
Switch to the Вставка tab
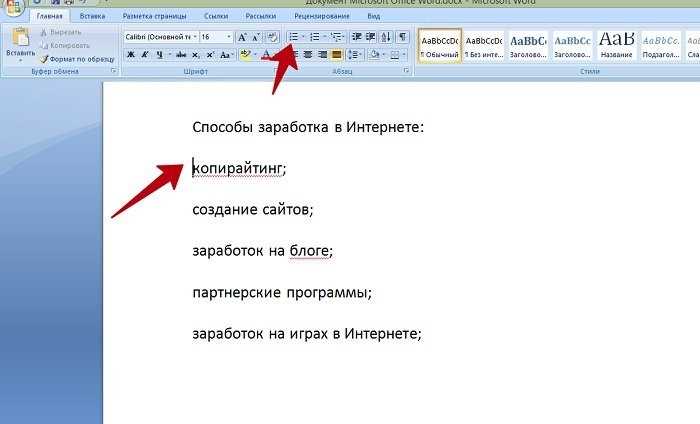(92, 16)
